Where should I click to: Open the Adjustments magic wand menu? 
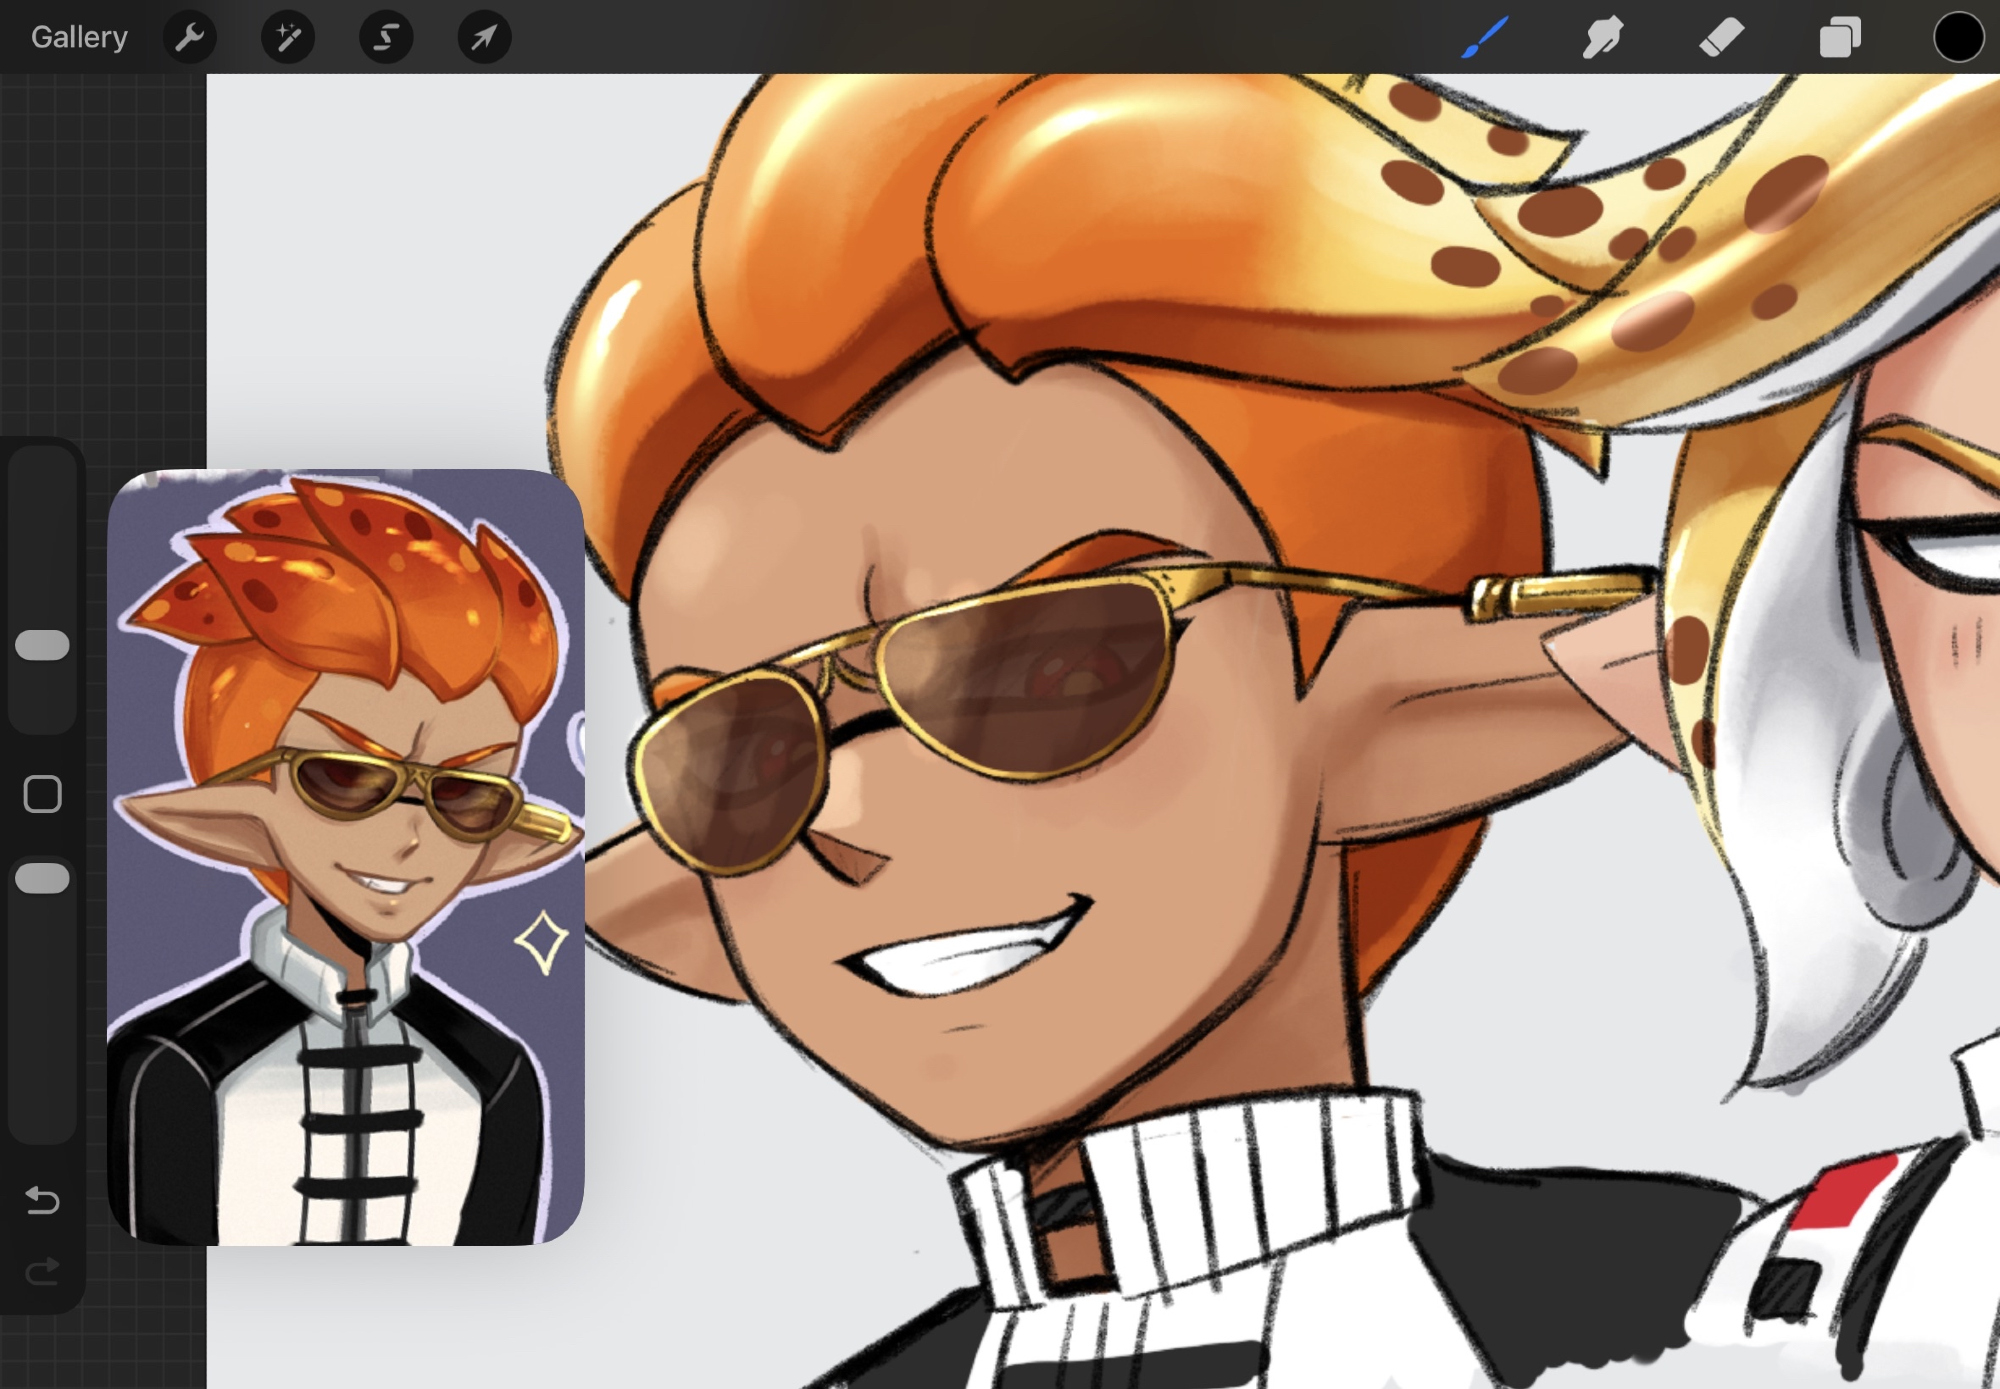(x=287, y=37)
